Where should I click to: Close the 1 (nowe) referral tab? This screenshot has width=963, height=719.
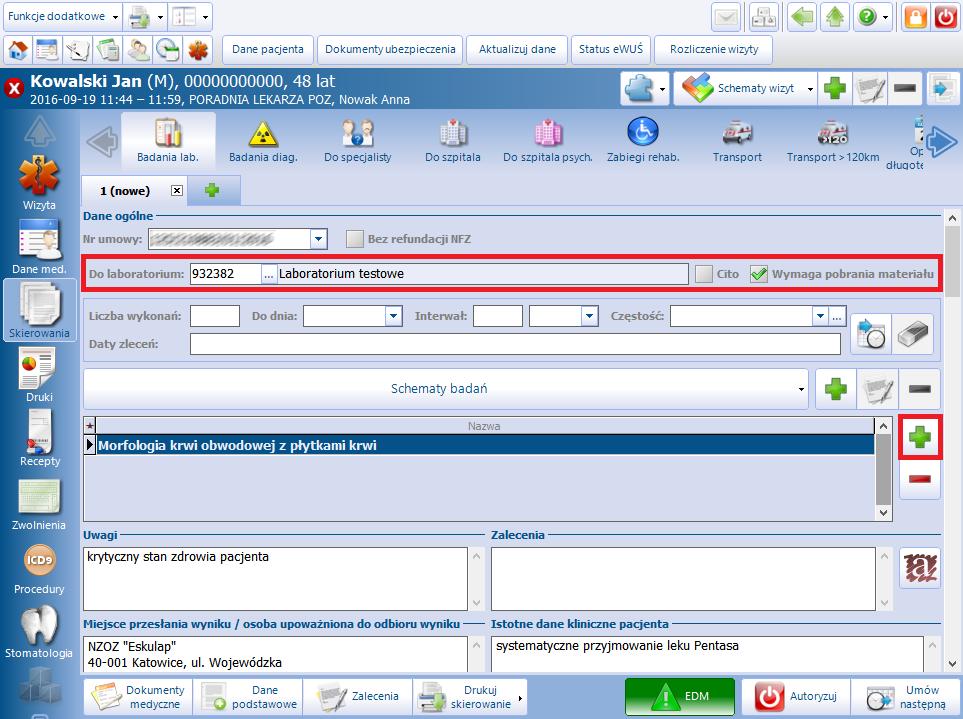click(177, 190)
